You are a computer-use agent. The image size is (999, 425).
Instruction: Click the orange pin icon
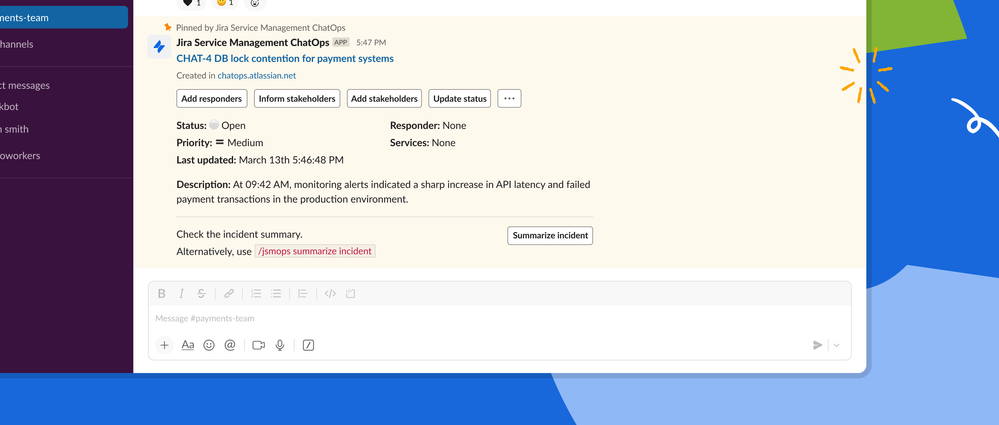pos(168,27)
